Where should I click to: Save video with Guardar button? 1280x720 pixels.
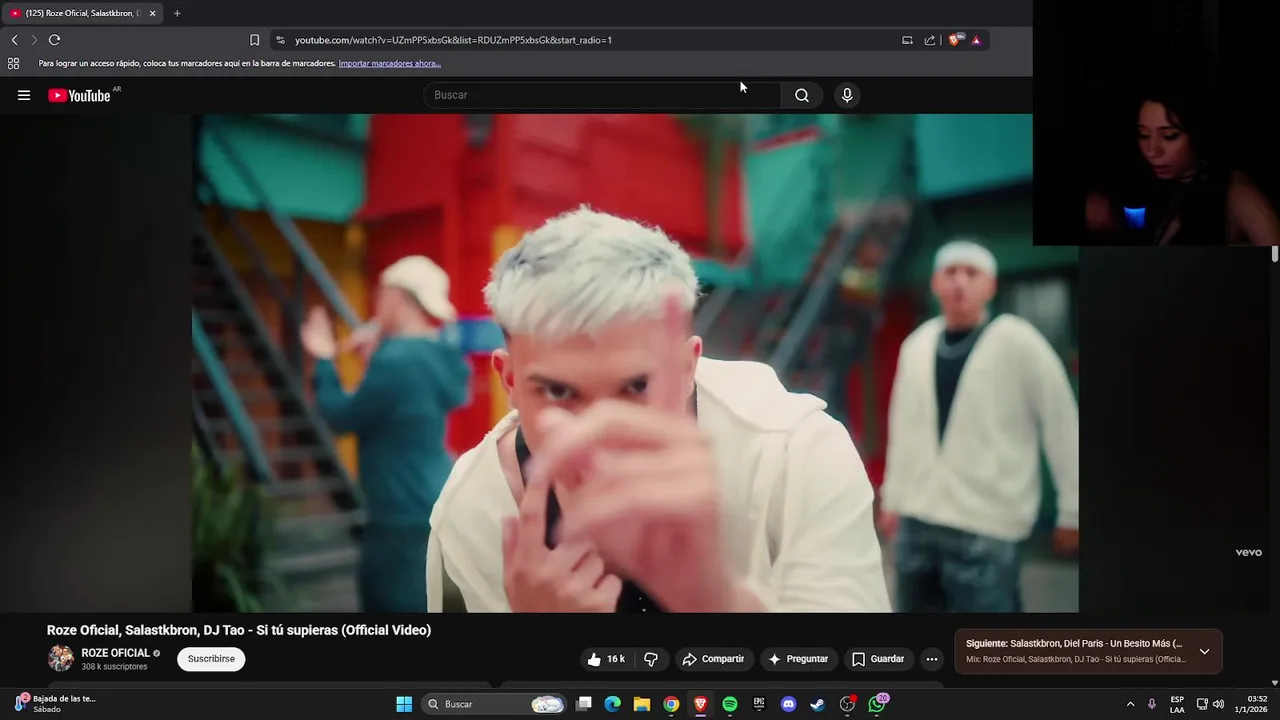878,659
